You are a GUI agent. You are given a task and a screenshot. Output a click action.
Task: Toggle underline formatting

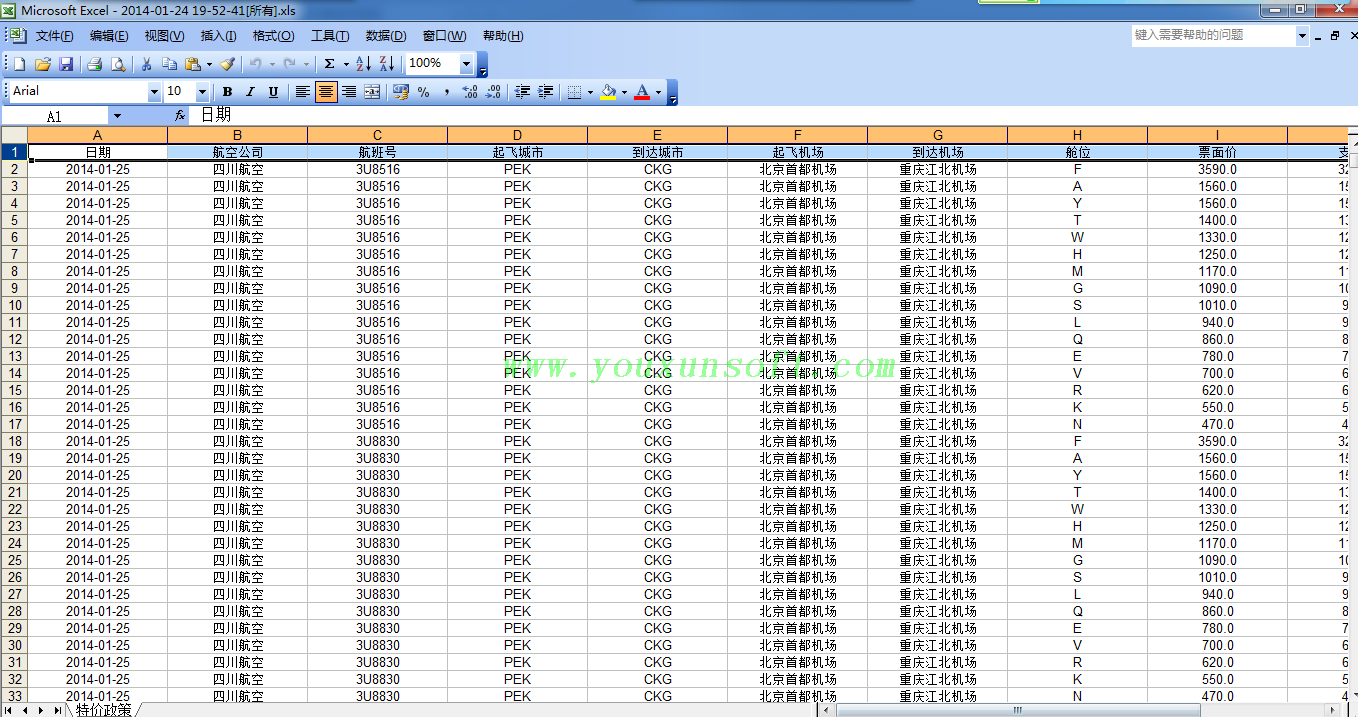(x=274, y=92)
